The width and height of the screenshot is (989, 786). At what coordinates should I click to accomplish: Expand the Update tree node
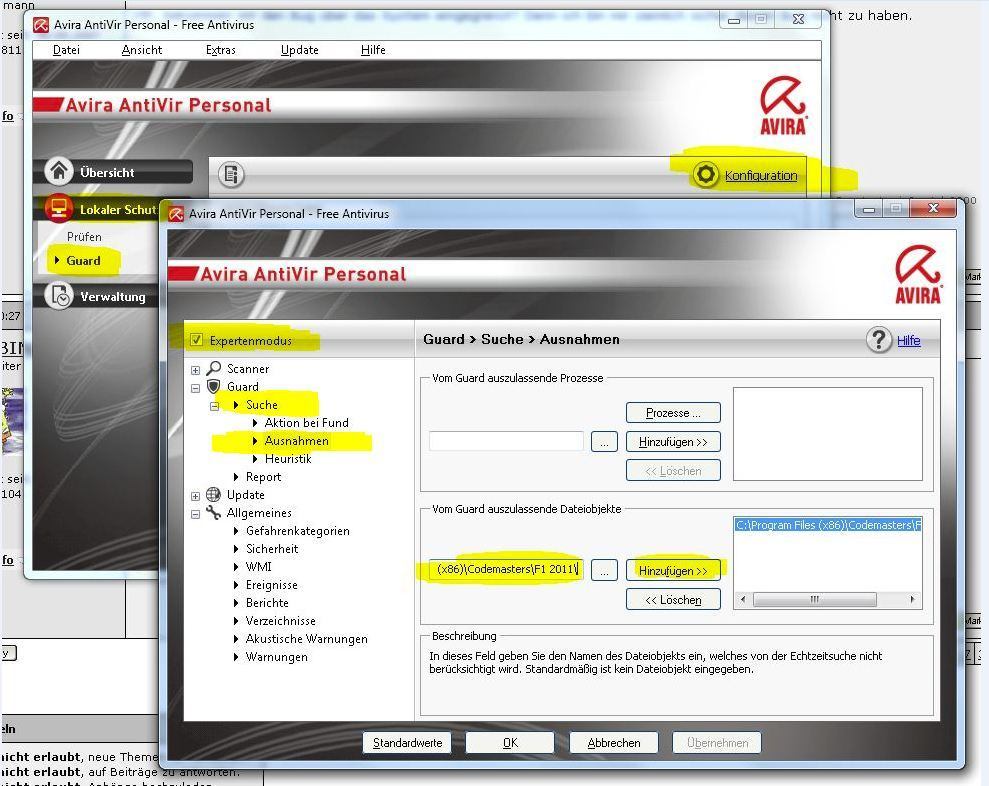coord(196,496)
